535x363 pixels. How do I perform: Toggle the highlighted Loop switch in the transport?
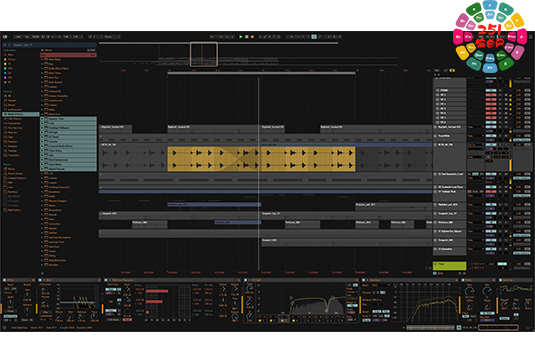(x=314, y=37)
